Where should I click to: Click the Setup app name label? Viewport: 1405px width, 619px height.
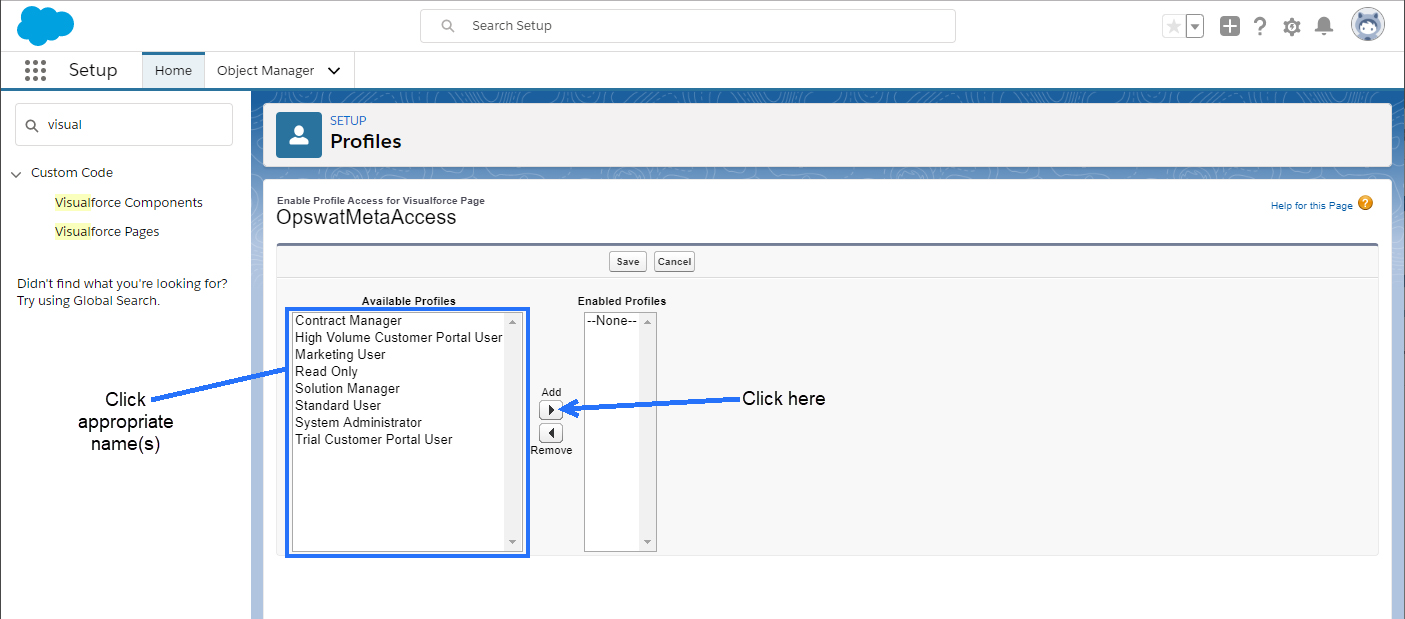point(93,70)
